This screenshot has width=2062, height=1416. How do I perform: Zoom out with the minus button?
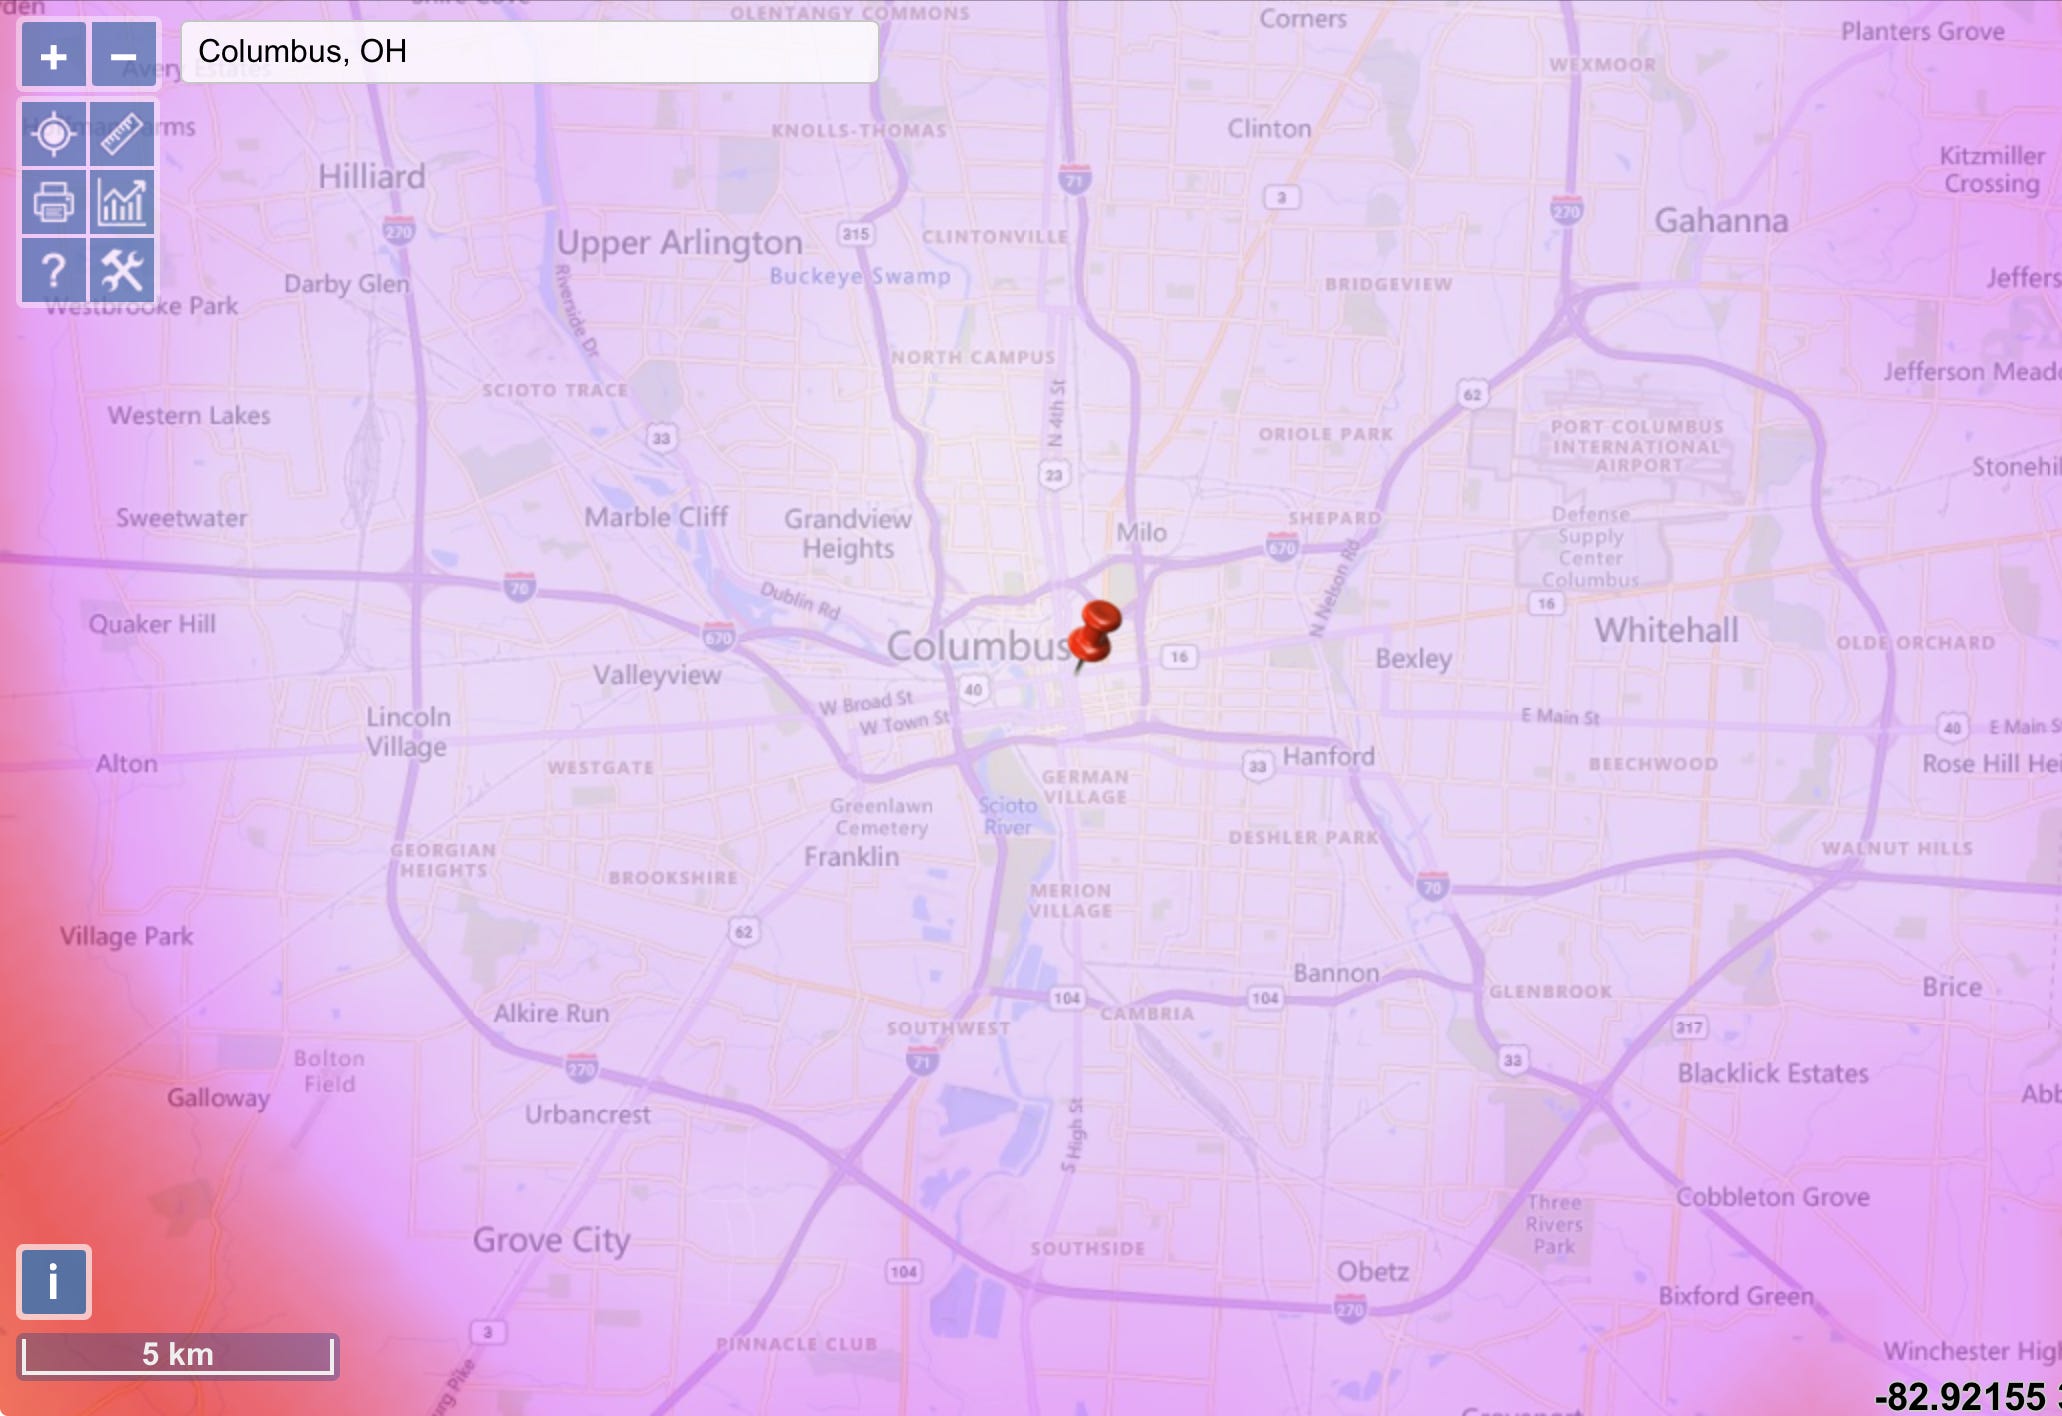pos(123,56)
